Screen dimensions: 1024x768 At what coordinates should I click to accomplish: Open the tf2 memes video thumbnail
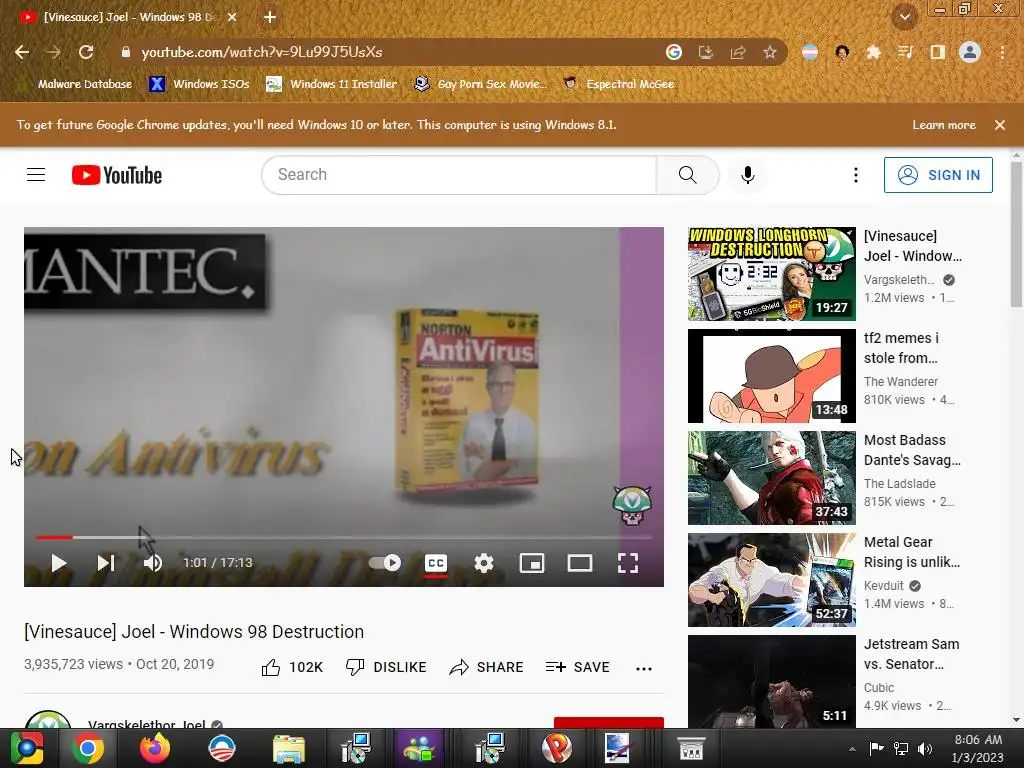(771, 376)
